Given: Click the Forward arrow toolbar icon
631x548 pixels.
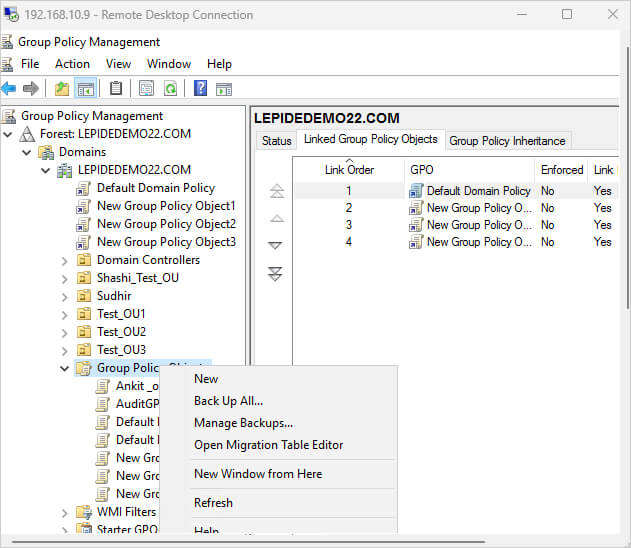Looking at the screenshot, I should tap(31, 88).
